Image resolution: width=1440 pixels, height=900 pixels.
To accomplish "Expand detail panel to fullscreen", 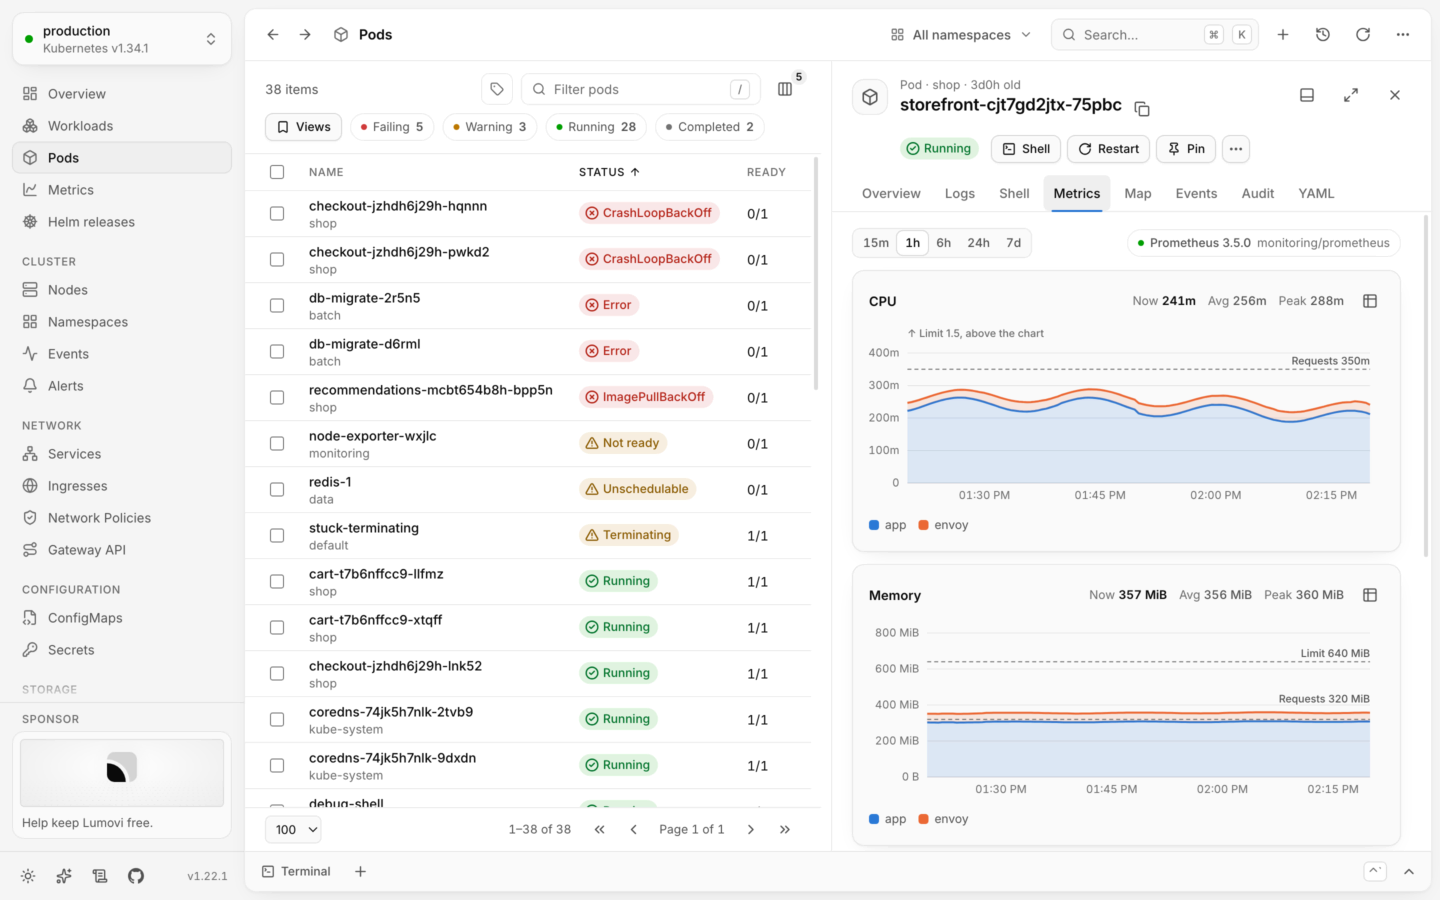I will (x=1351, y=95).
